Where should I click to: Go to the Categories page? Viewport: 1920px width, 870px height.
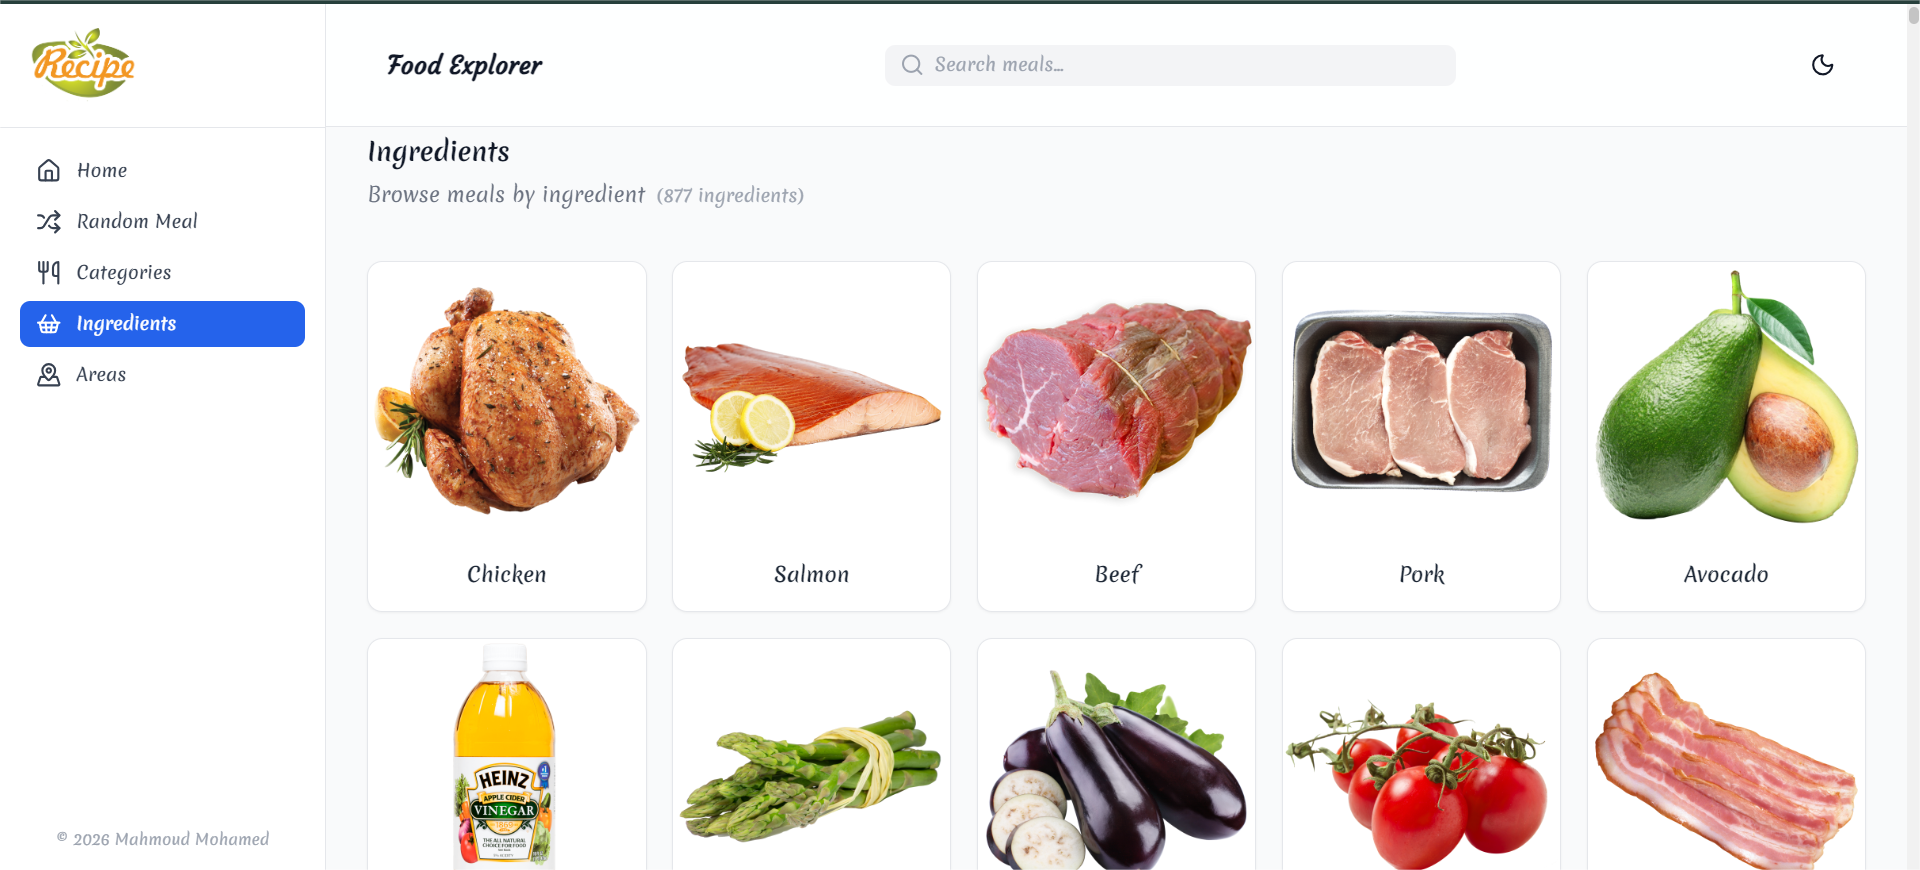coord(162,272)
